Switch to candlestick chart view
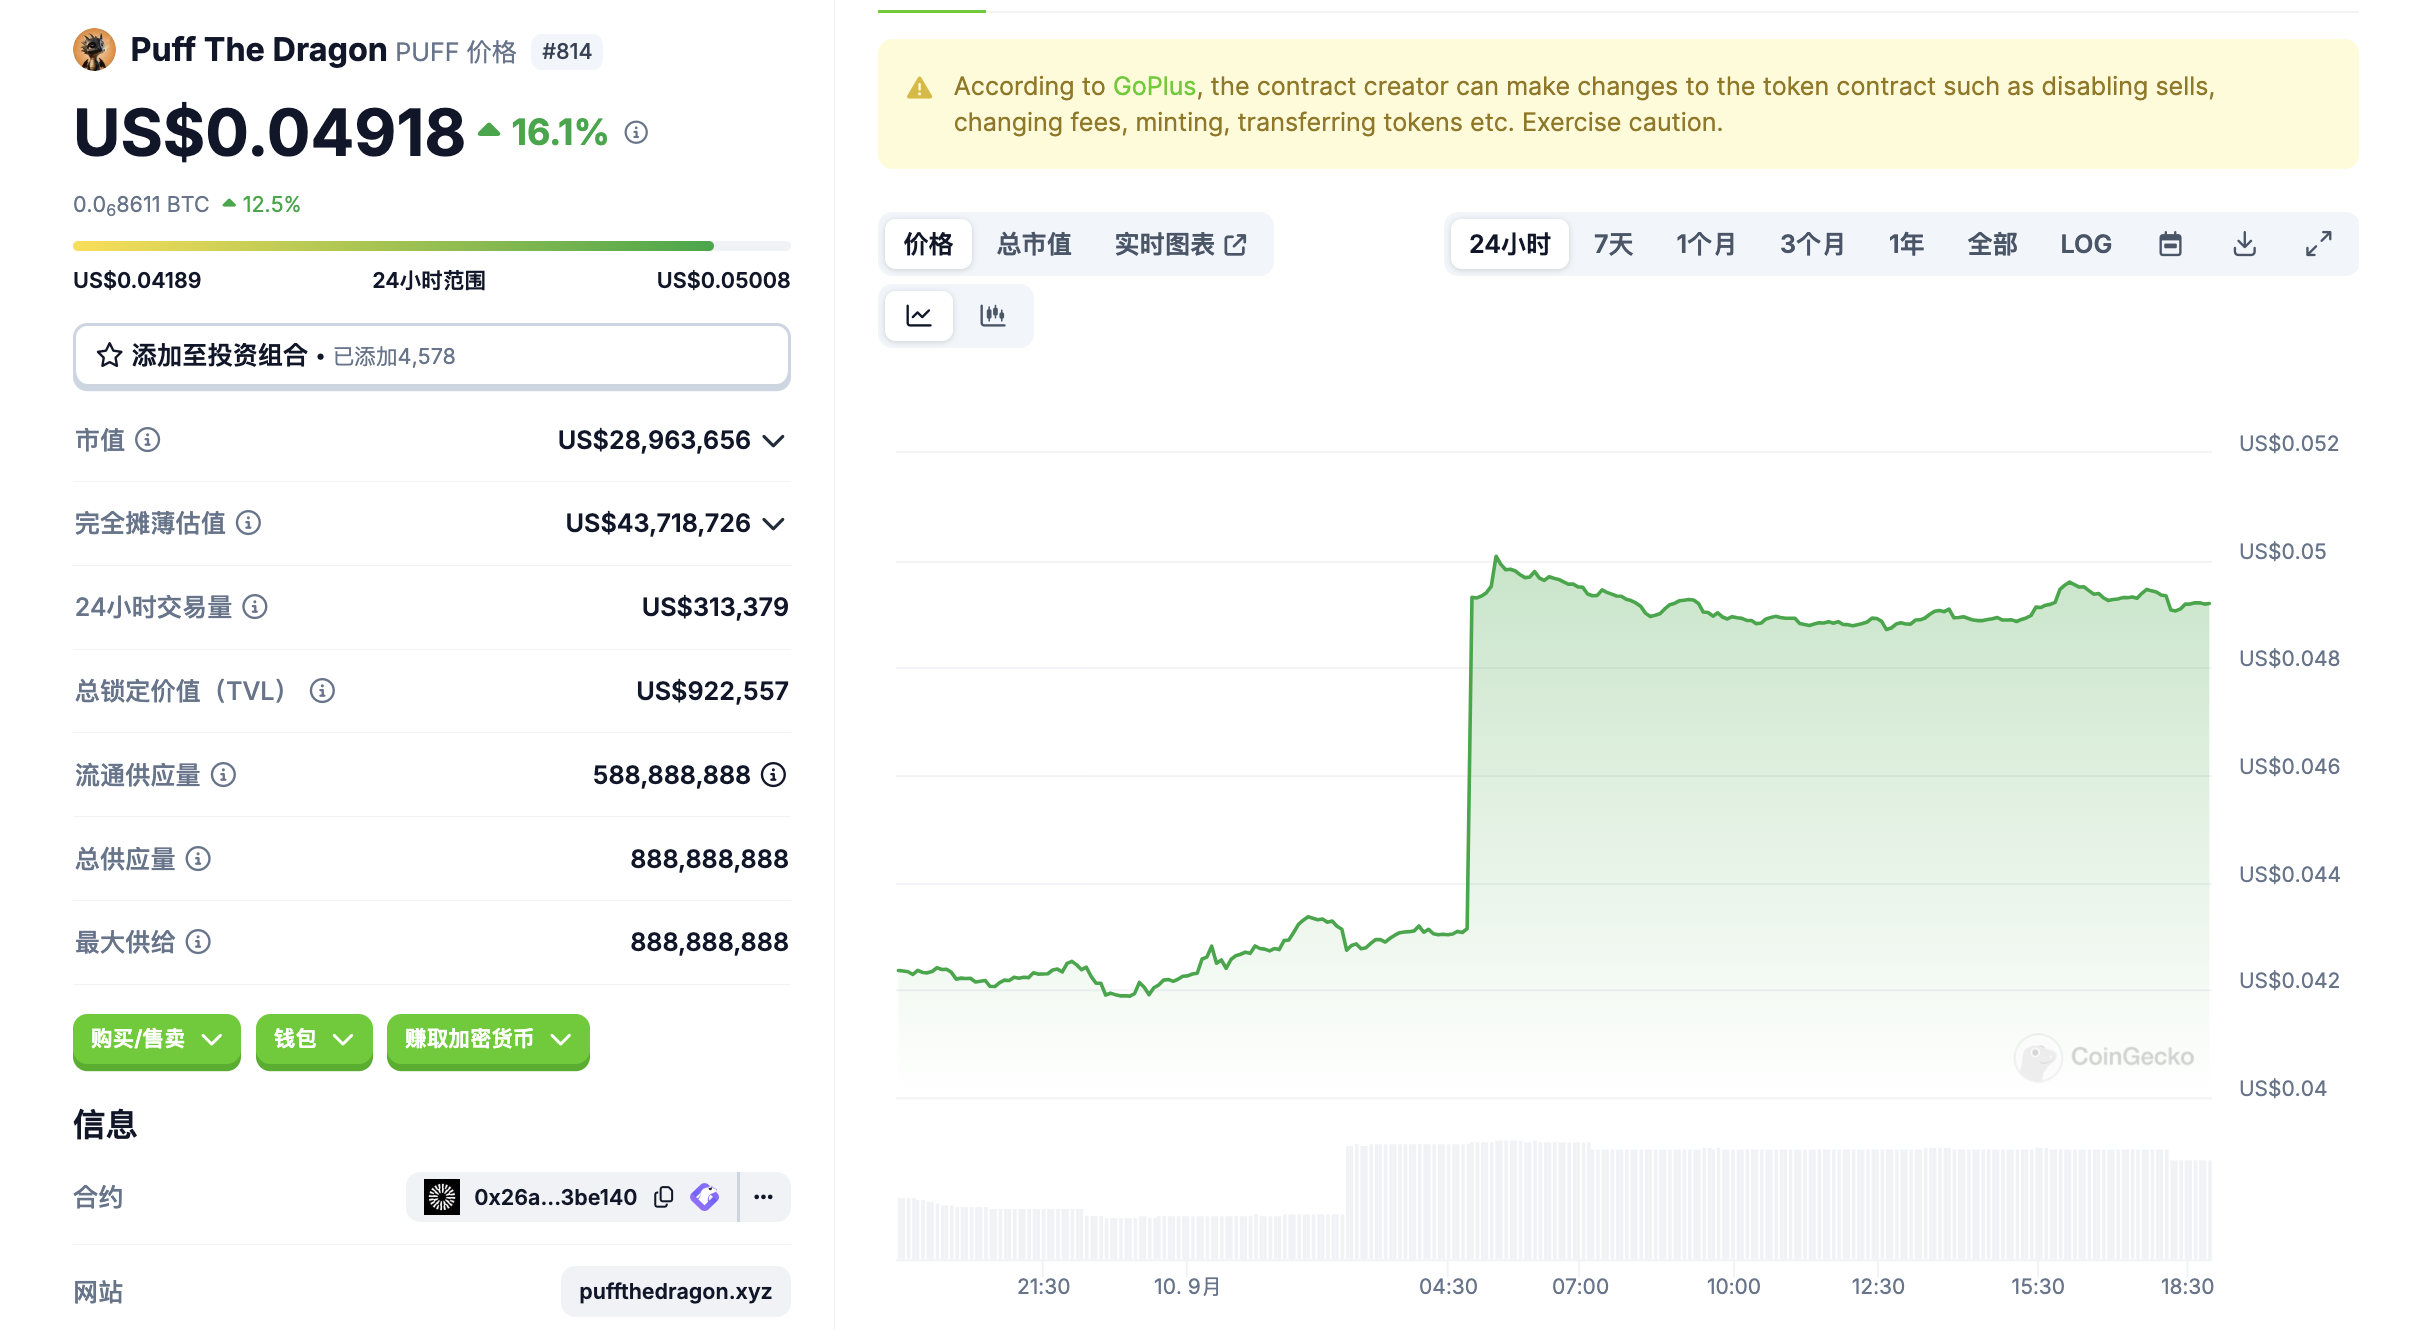Viewport: 2422px width, 1330px height. click(x=992, y=316)
